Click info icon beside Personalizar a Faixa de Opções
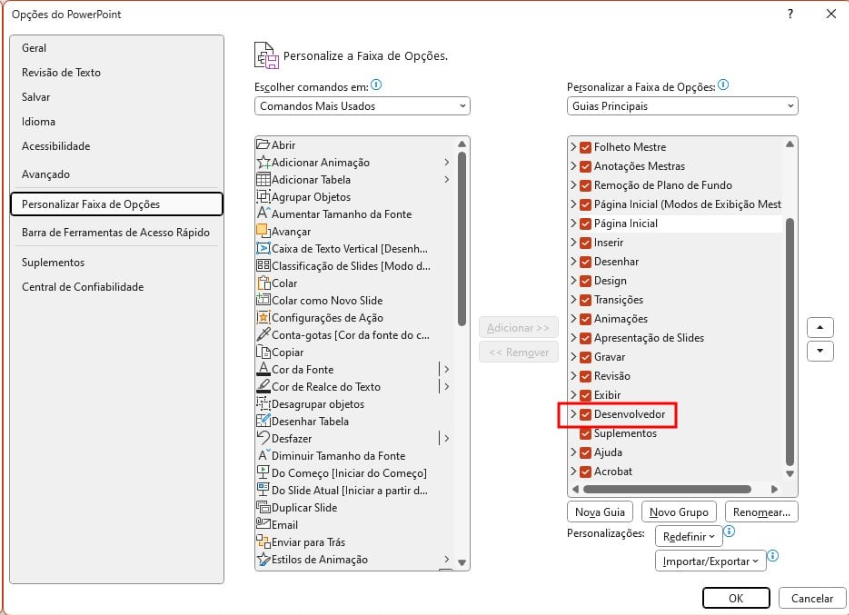This screenshot has height=615, width=849. tap(723, 85)
